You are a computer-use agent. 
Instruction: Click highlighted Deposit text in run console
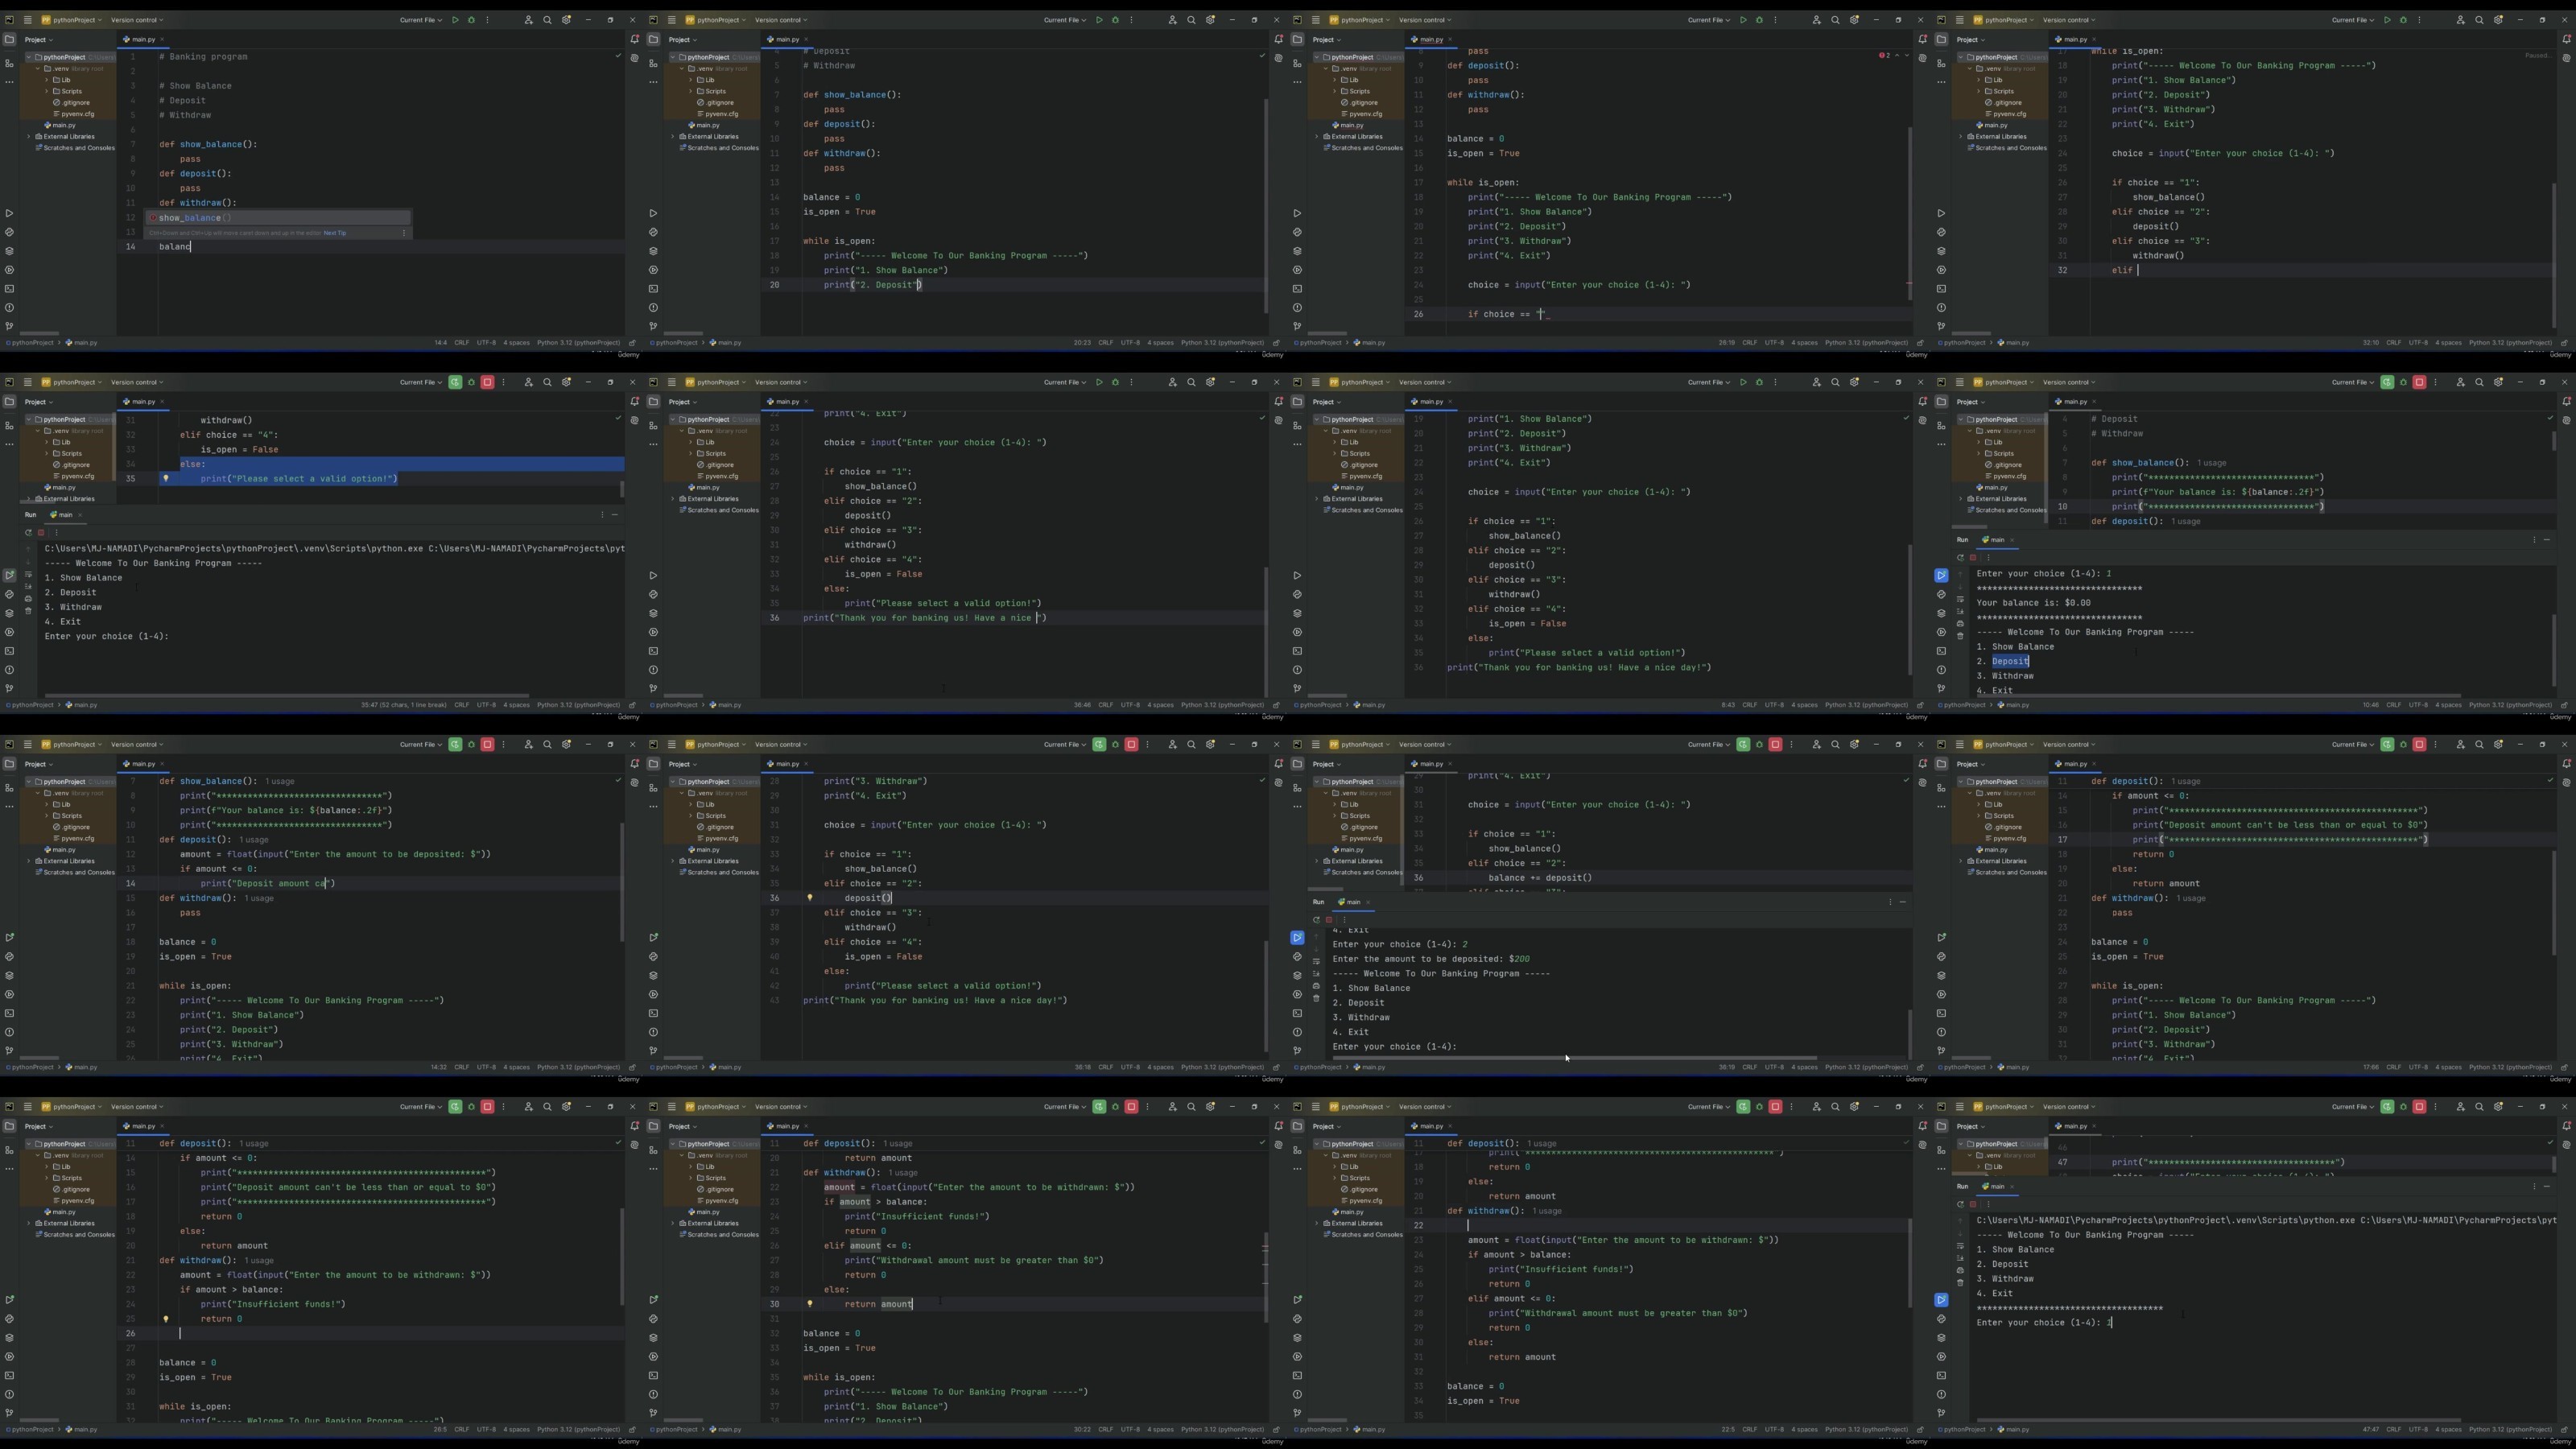pos(2010,661)
